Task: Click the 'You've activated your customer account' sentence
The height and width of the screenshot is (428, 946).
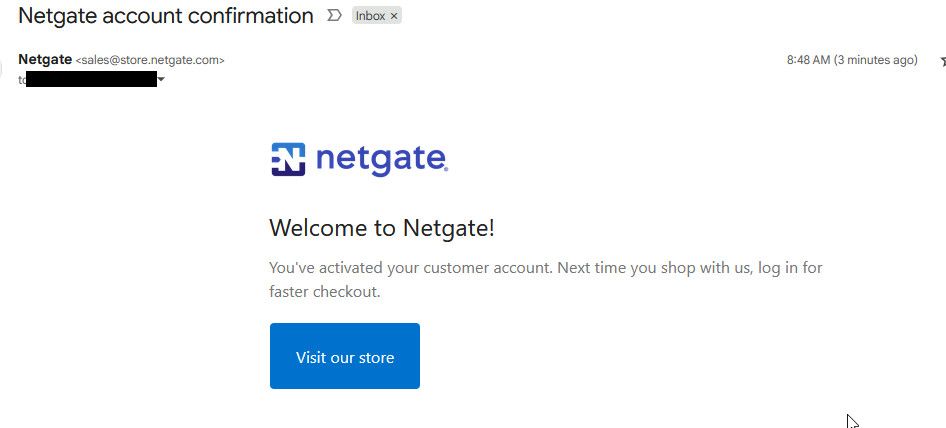Action: click(x=411, y=267)
